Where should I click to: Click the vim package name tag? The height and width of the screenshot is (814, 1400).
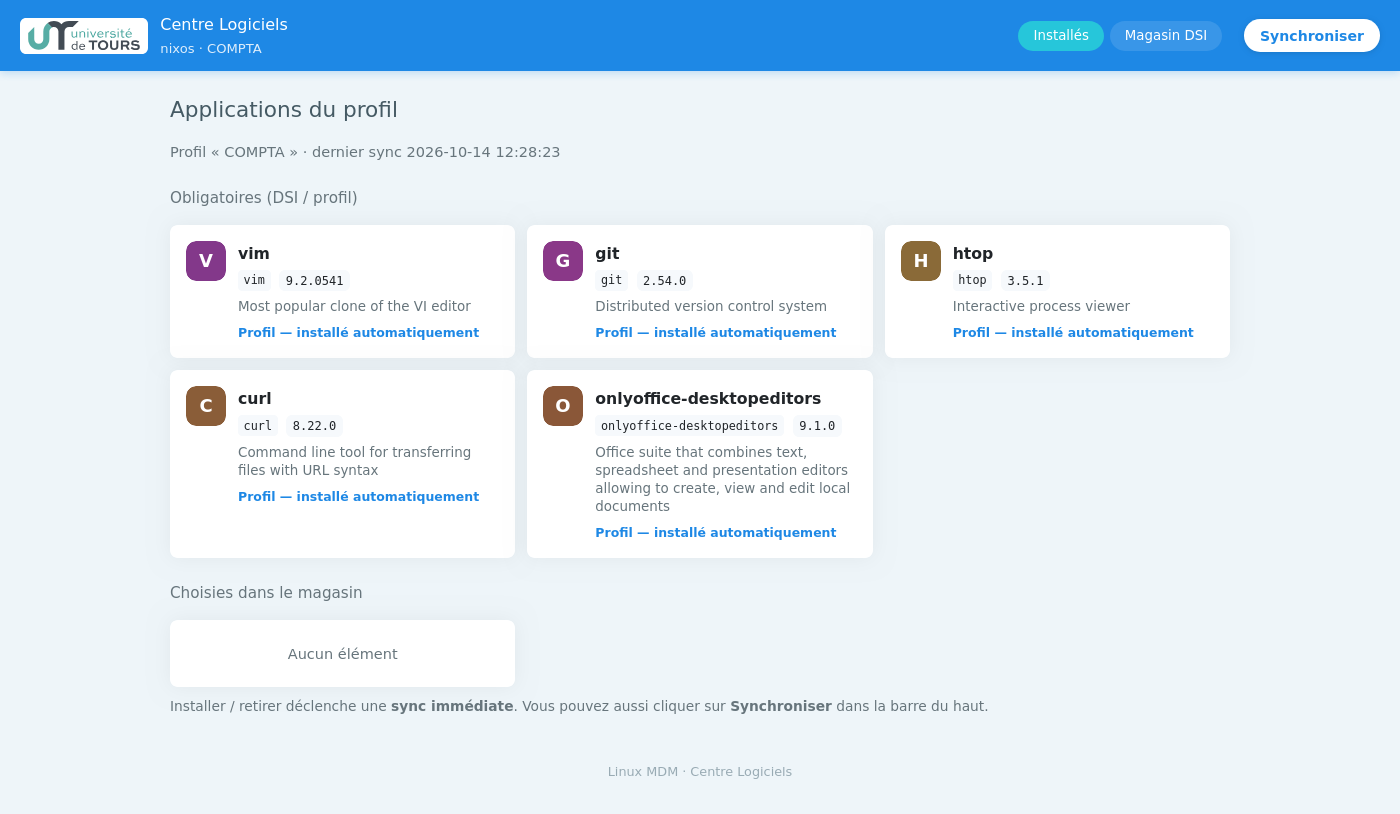click(x=255, y=281)
